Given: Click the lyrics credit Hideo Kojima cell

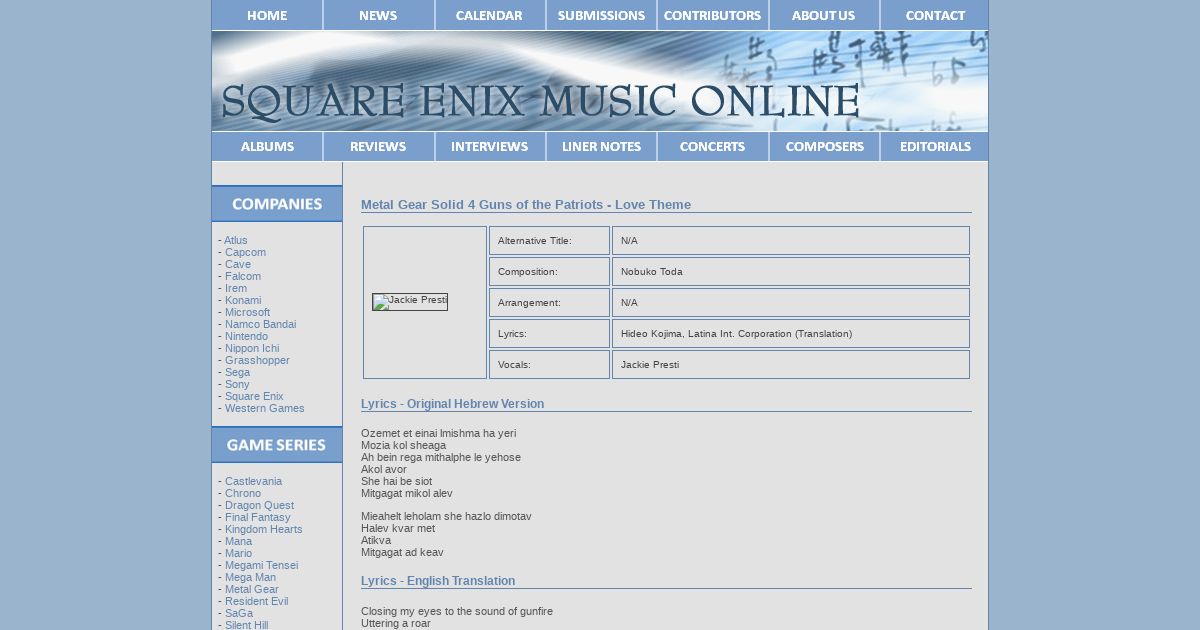Looking at the screenshot, I should [791, 333].
